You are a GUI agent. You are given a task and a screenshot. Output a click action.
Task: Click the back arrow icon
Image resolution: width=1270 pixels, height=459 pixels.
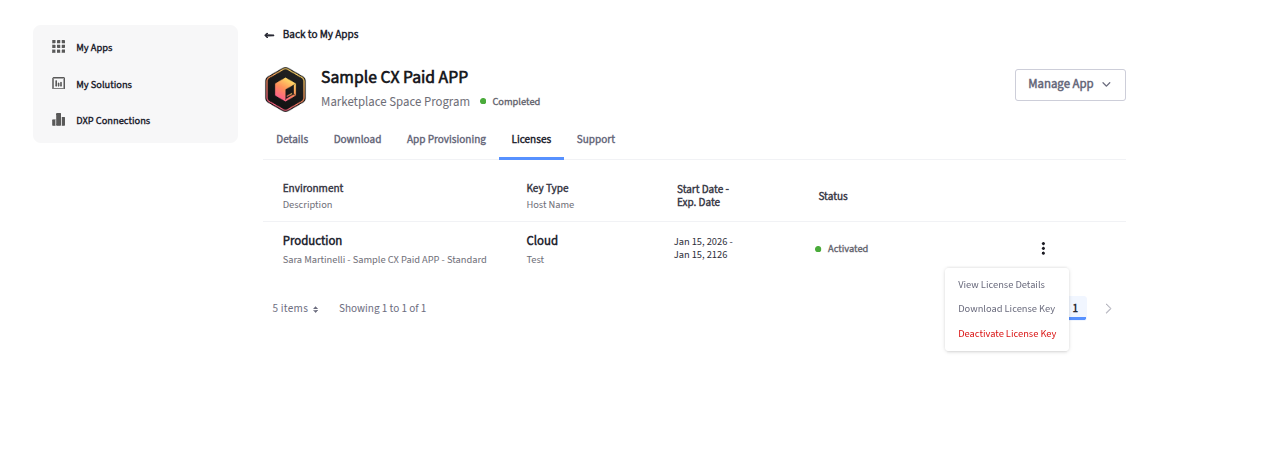point(269,35)
